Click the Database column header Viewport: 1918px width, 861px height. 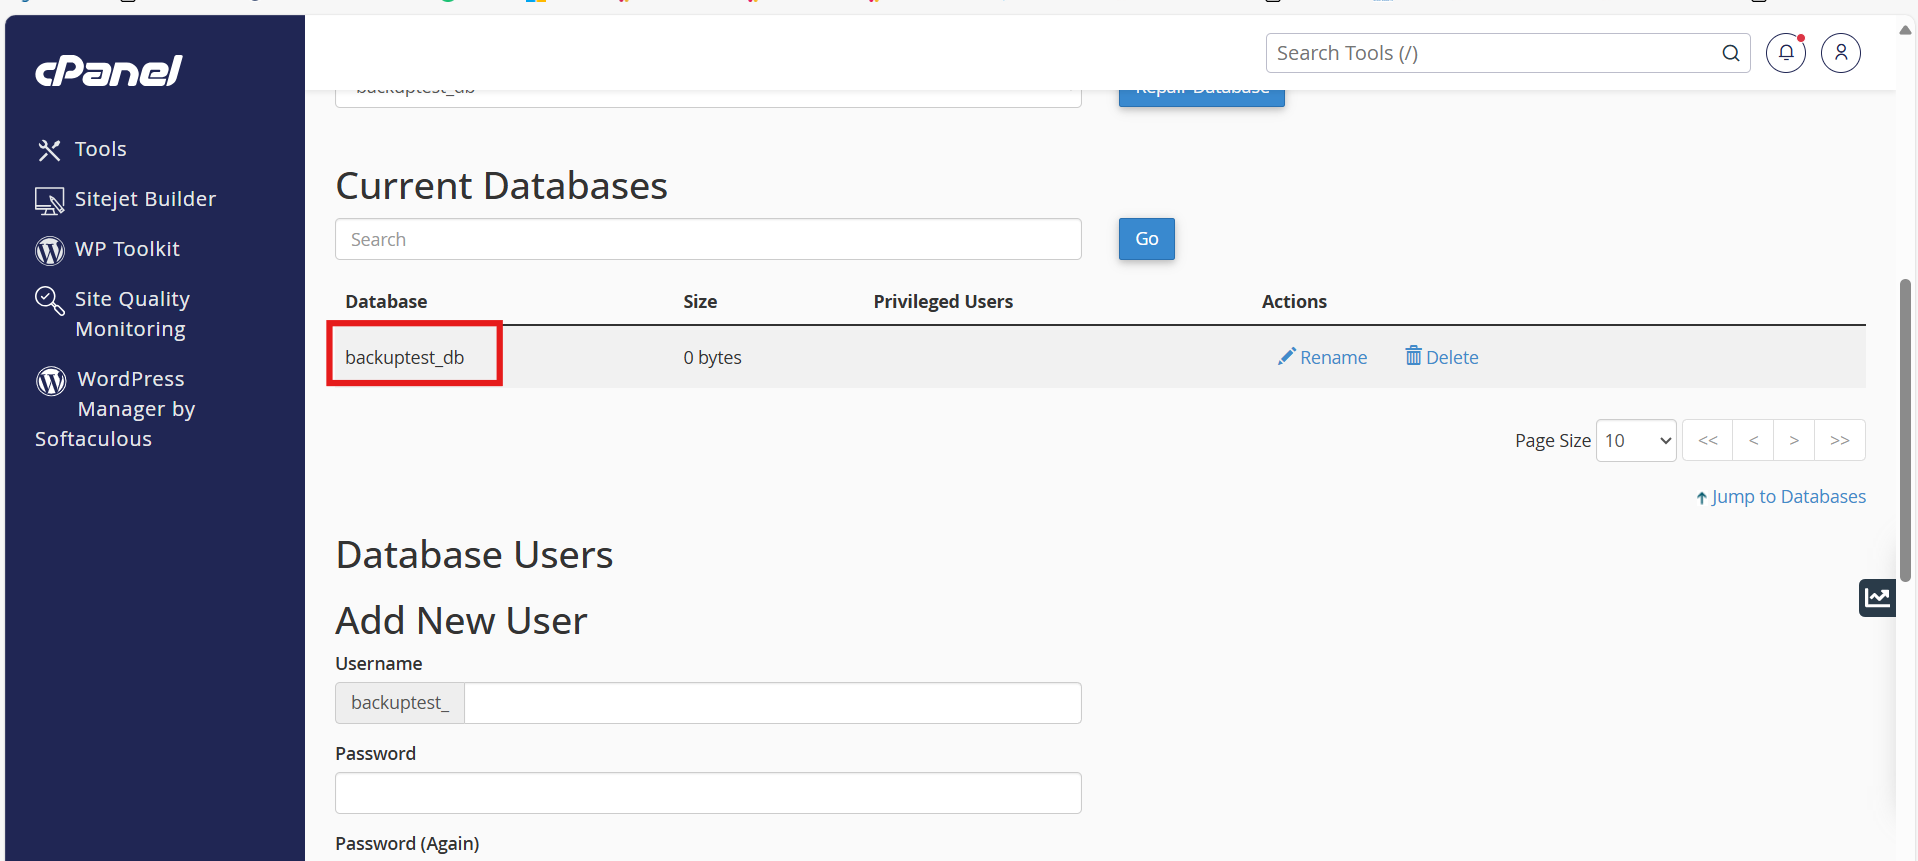click(x=386, y=301)
